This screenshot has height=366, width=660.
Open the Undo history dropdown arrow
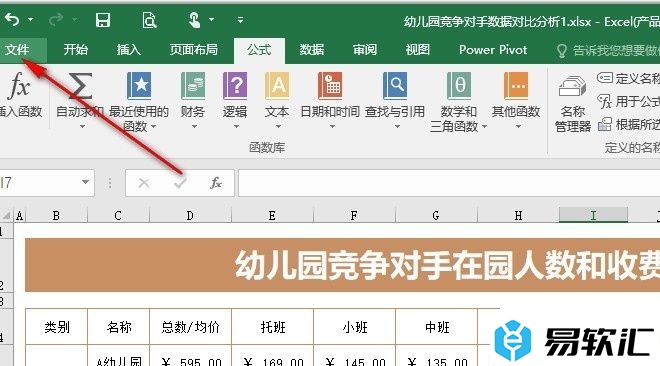pyautogui.click(x=31, y=20)
